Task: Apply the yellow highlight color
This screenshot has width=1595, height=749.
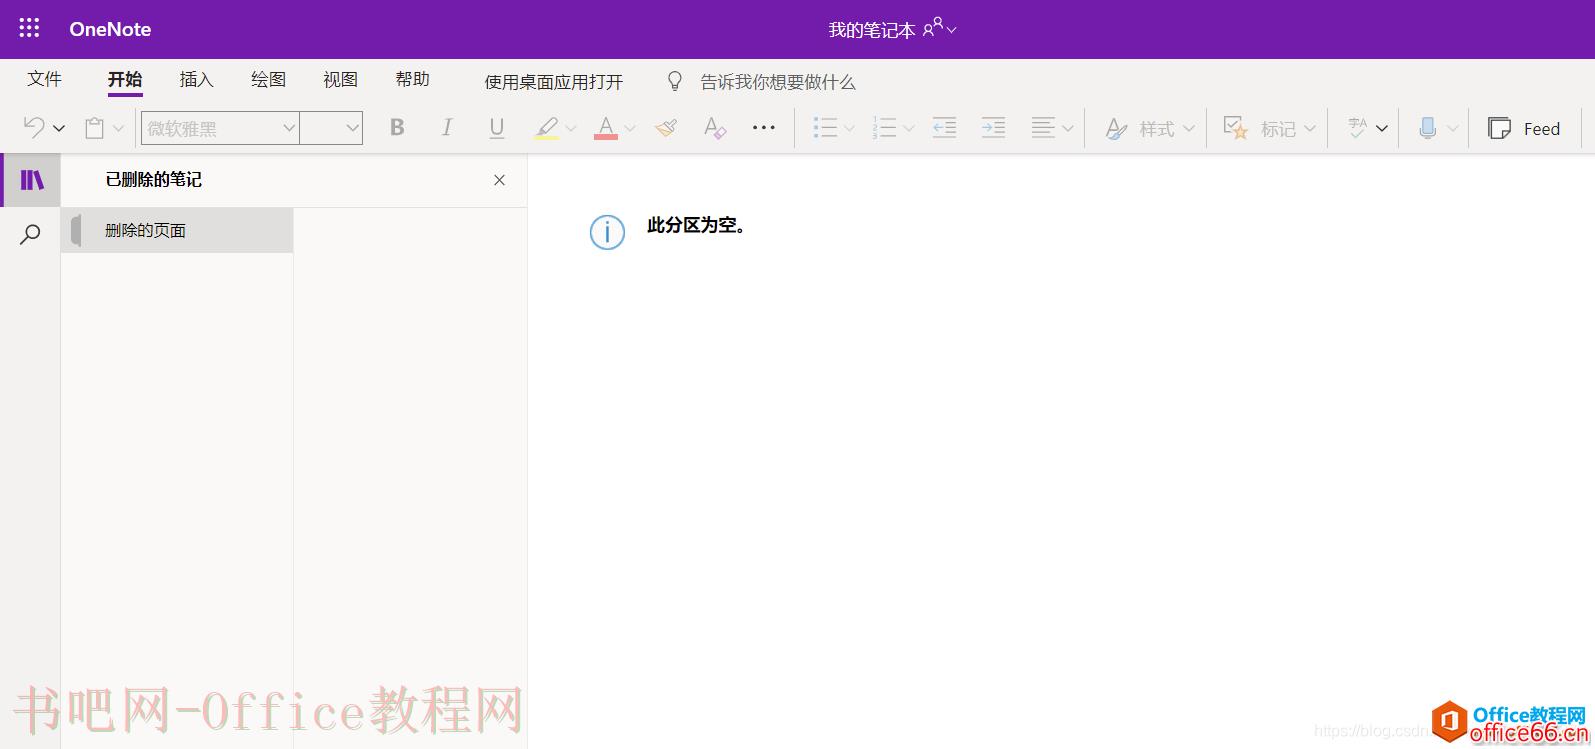Action: coord(546,128)
